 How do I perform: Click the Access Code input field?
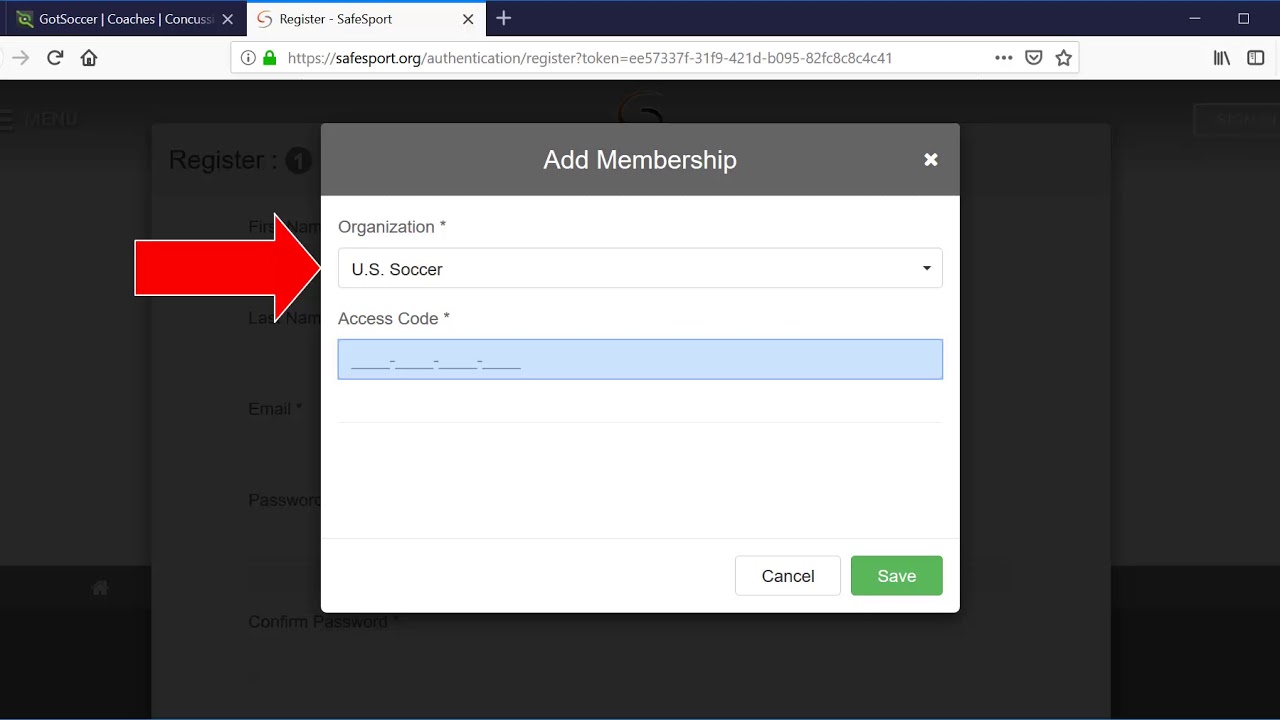coord(640,360)
